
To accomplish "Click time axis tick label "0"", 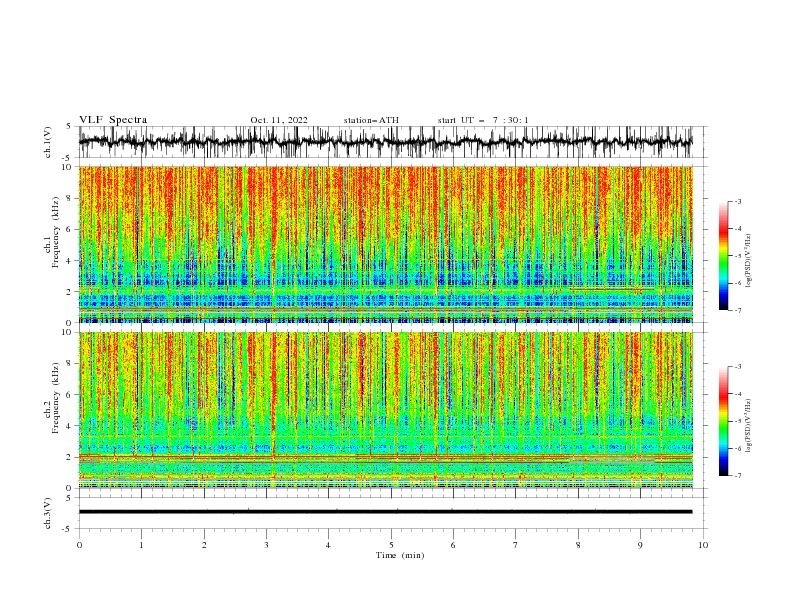I will [79, 545].
